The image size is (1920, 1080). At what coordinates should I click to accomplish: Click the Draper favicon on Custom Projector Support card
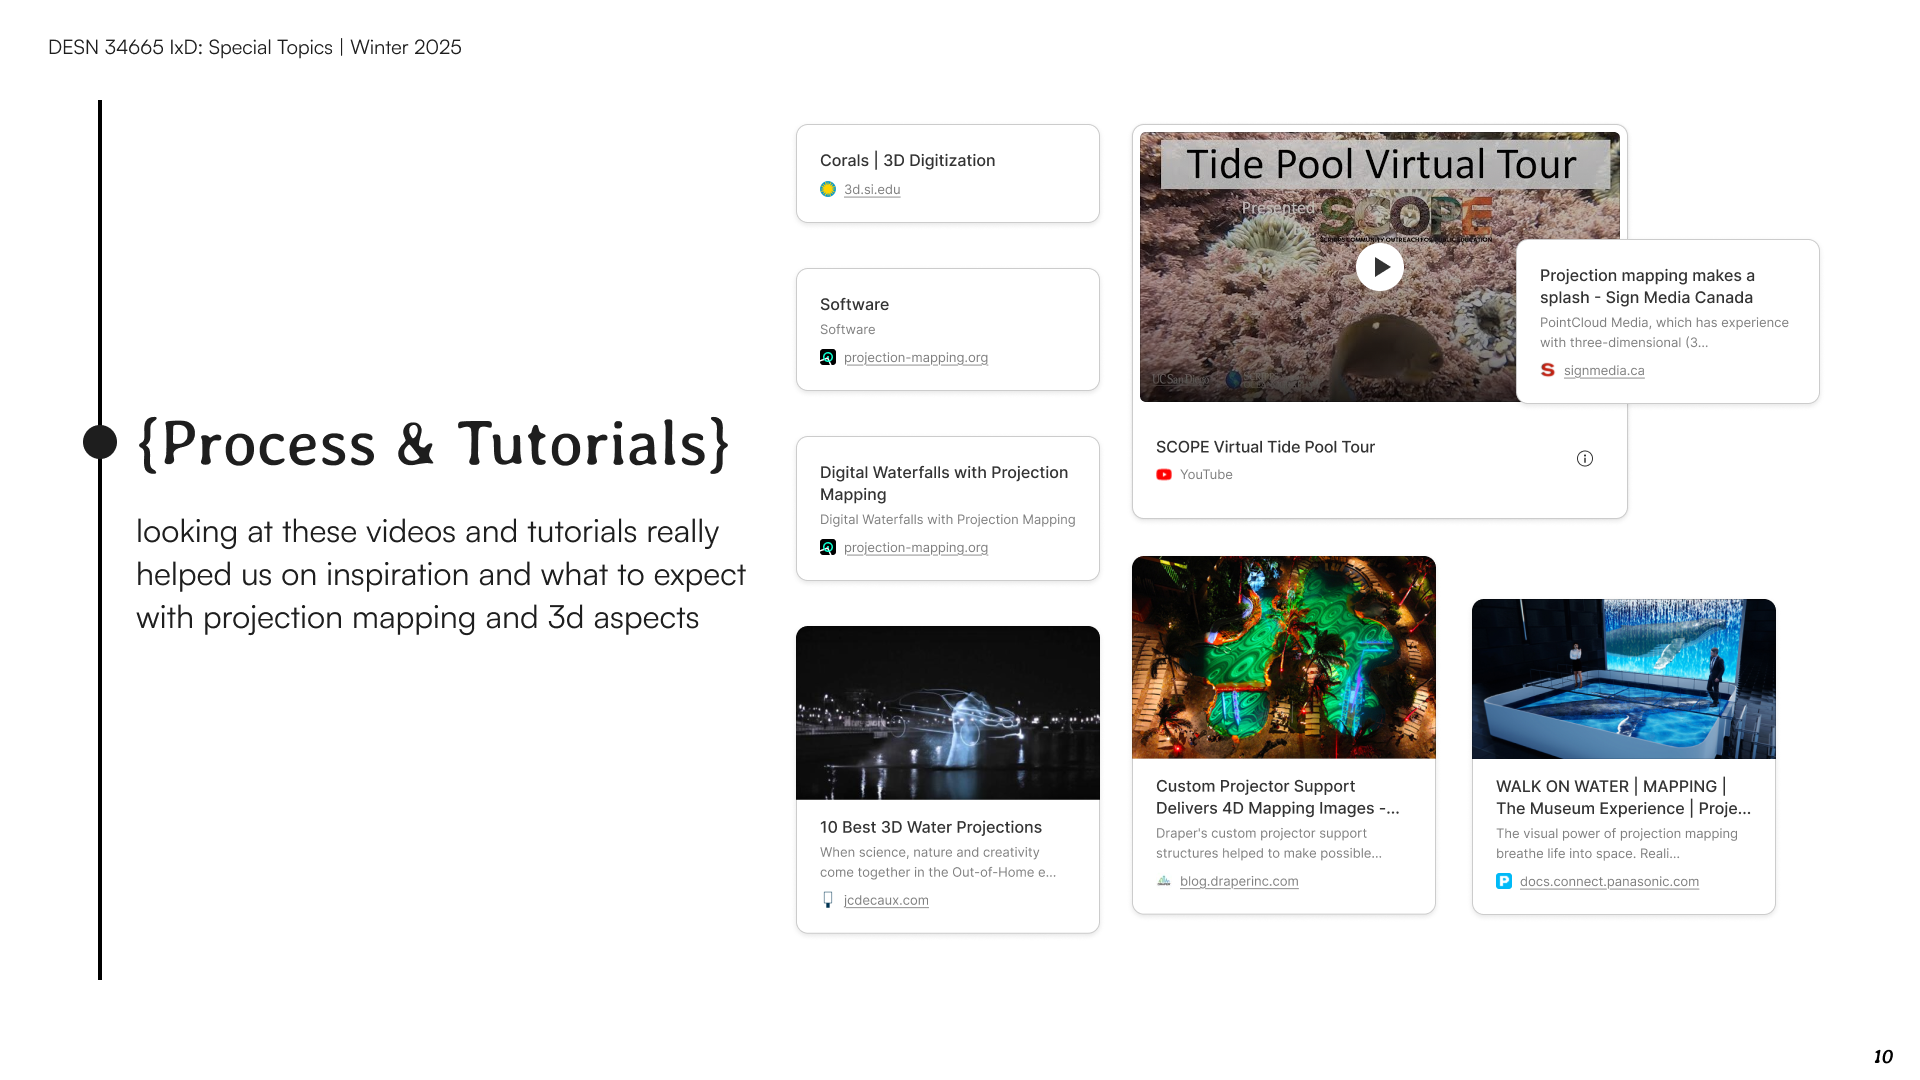pos(1163,881)
